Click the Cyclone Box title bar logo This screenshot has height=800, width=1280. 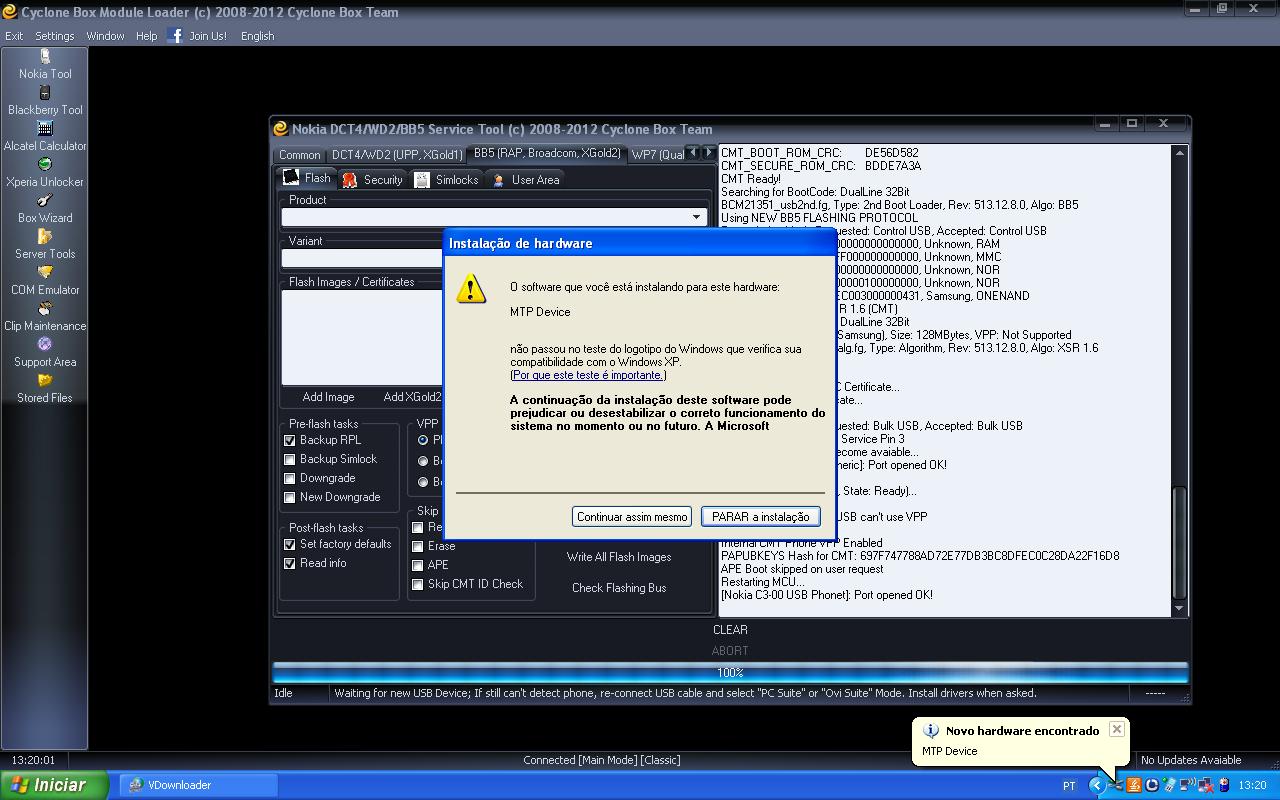click(9, 12)
